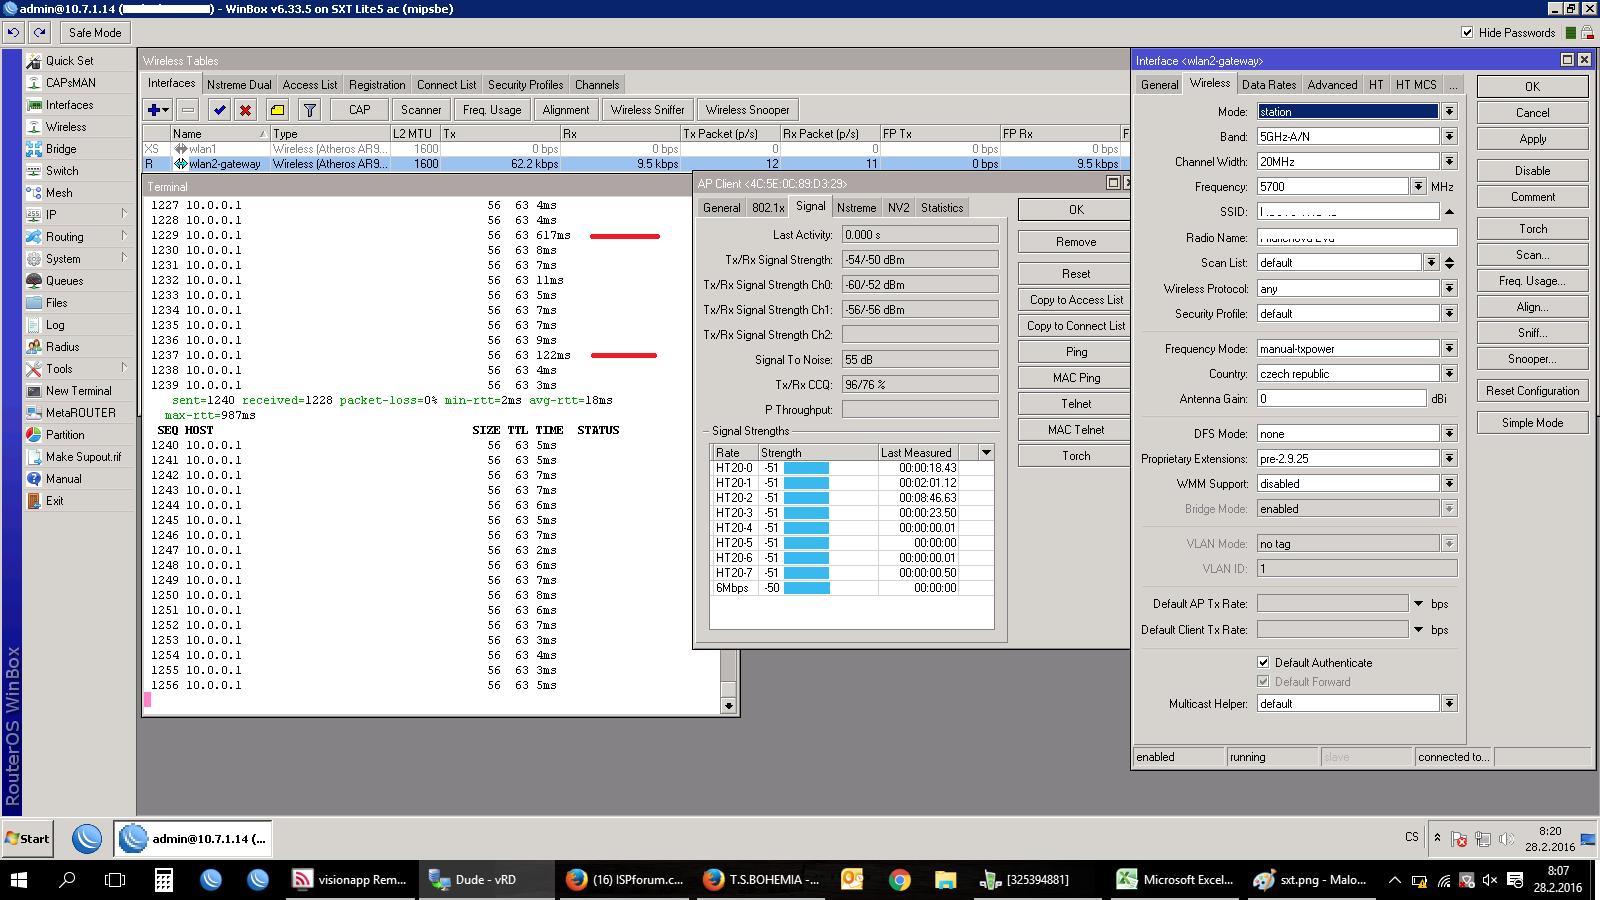1600x900 pixels.
Task: Click the undo arrow icon in WinBox toolbar
Action: [13, 32]
